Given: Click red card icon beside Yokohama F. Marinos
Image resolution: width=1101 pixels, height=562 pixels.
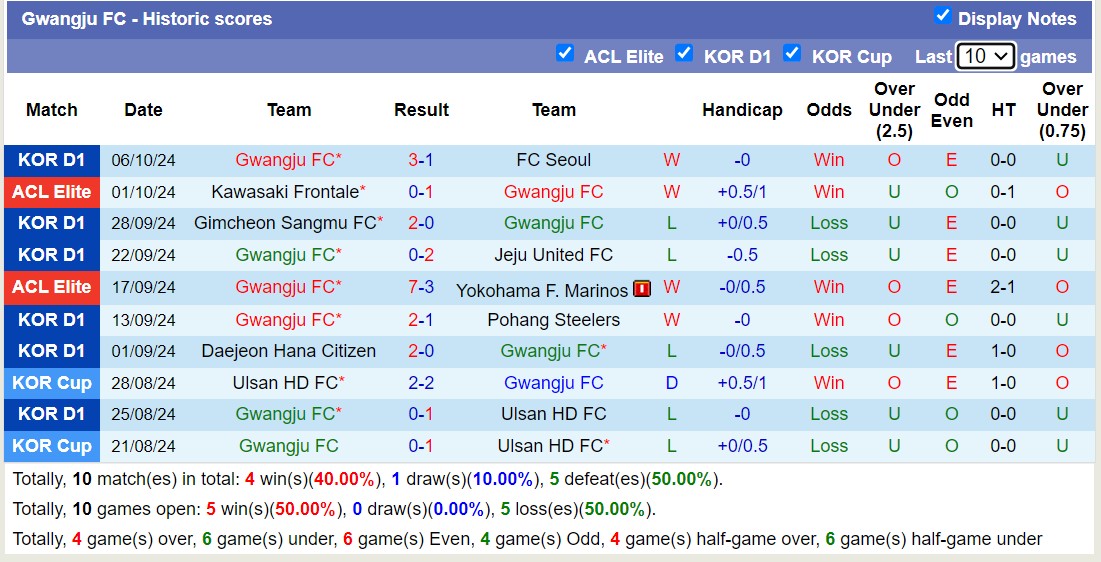Looking at the screenshot, I should coord(642,289).
